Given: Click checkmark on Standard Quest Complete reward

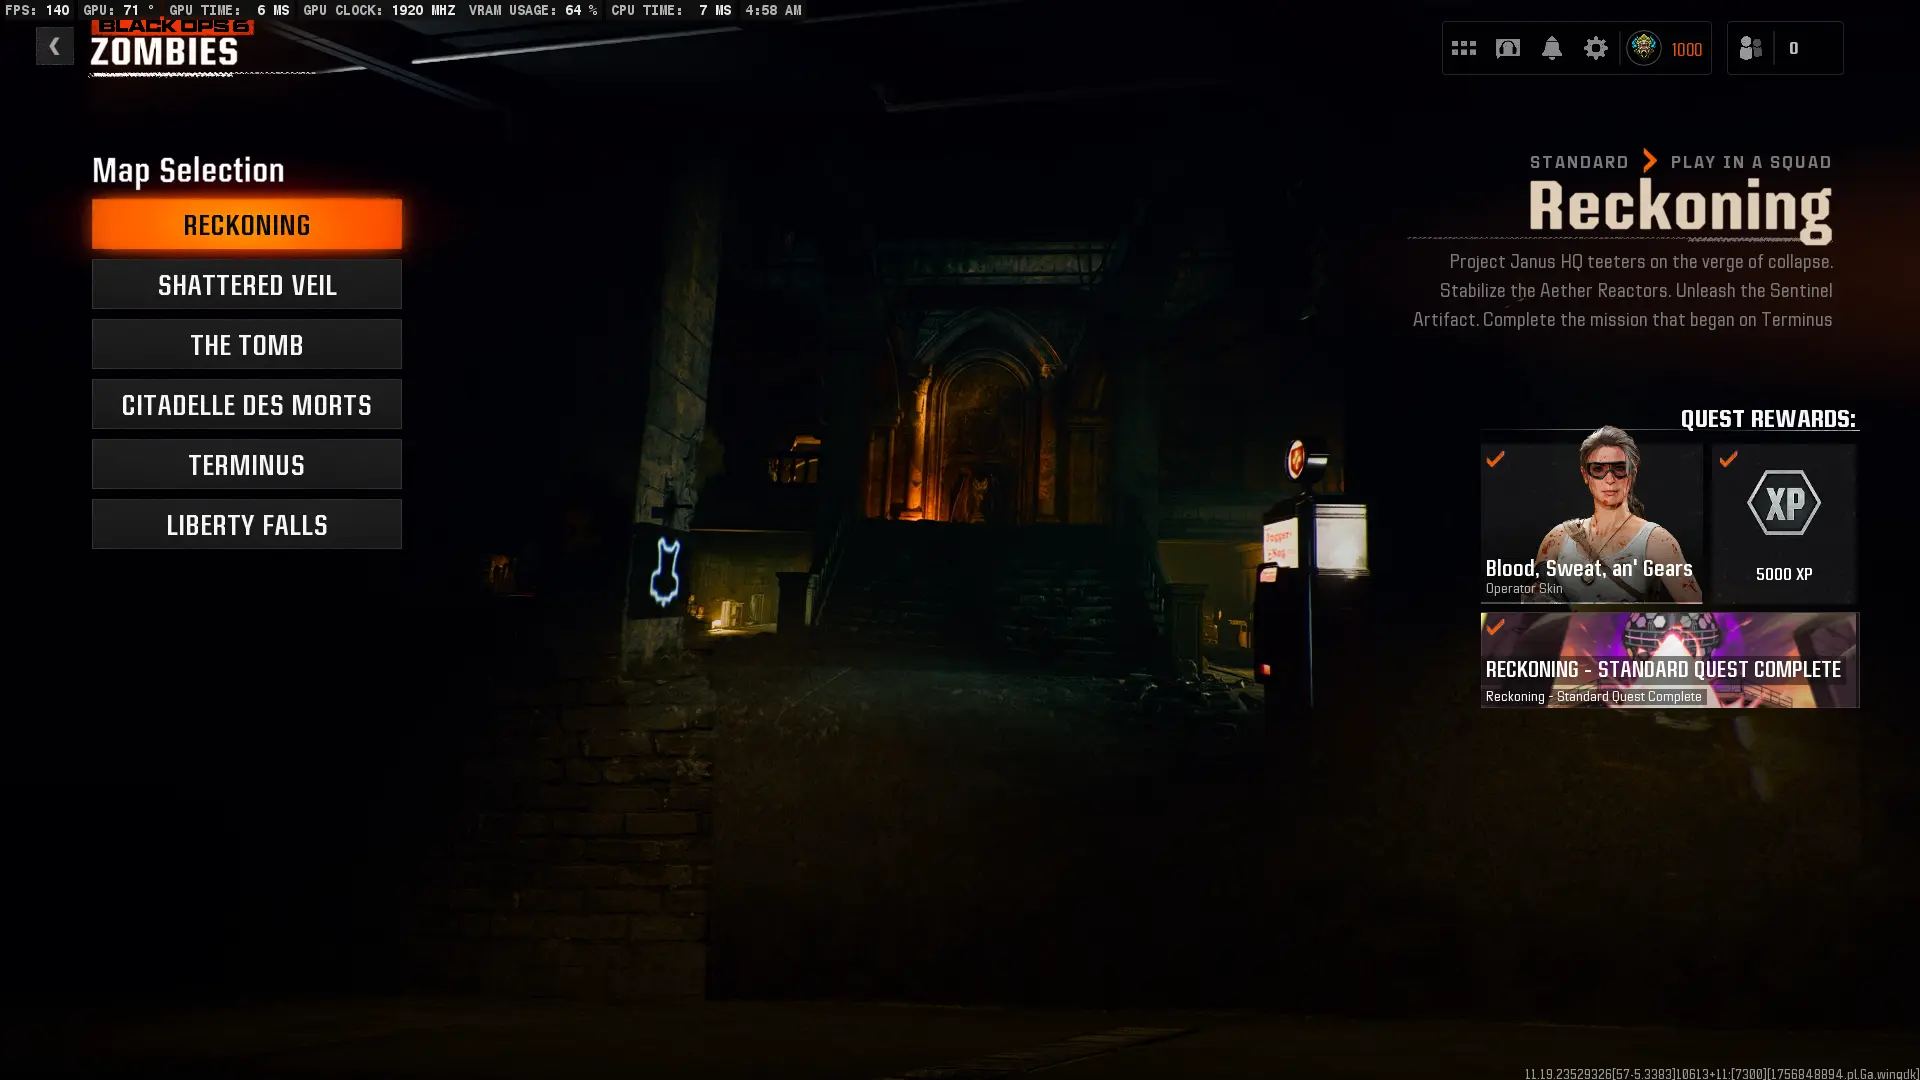Looking at the screenshot, I should pos(1495,627).
